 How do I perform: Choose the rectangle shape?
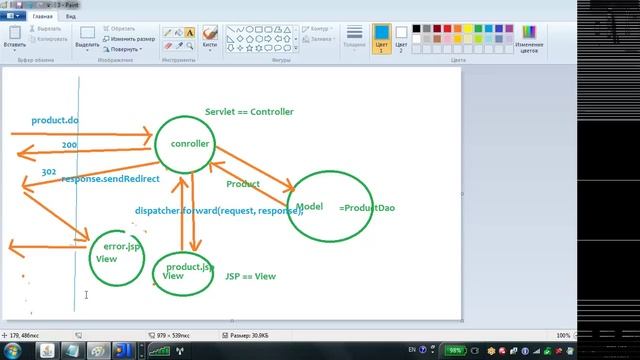[259, 29]
